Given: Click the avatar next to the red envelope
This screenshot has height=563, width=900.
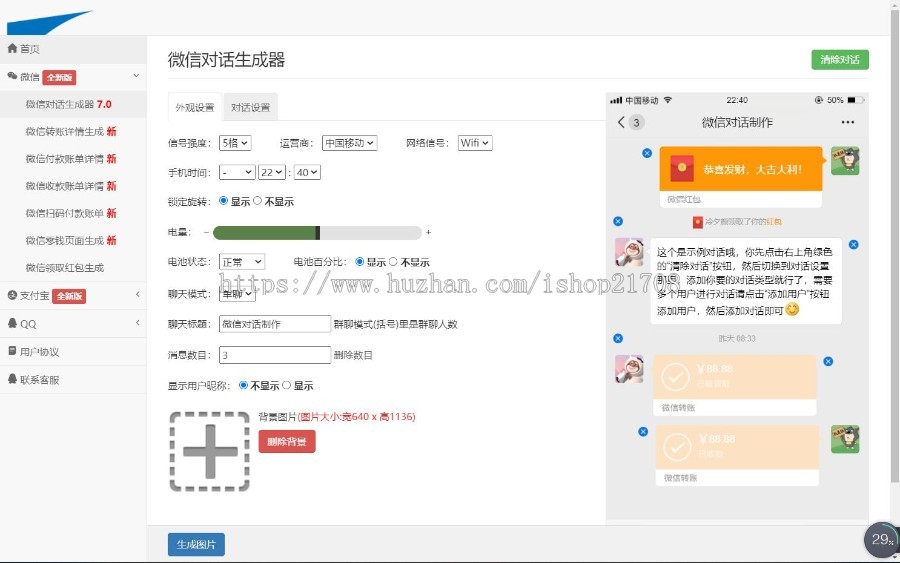Looking at the screenshot, I should pos(845,161).
